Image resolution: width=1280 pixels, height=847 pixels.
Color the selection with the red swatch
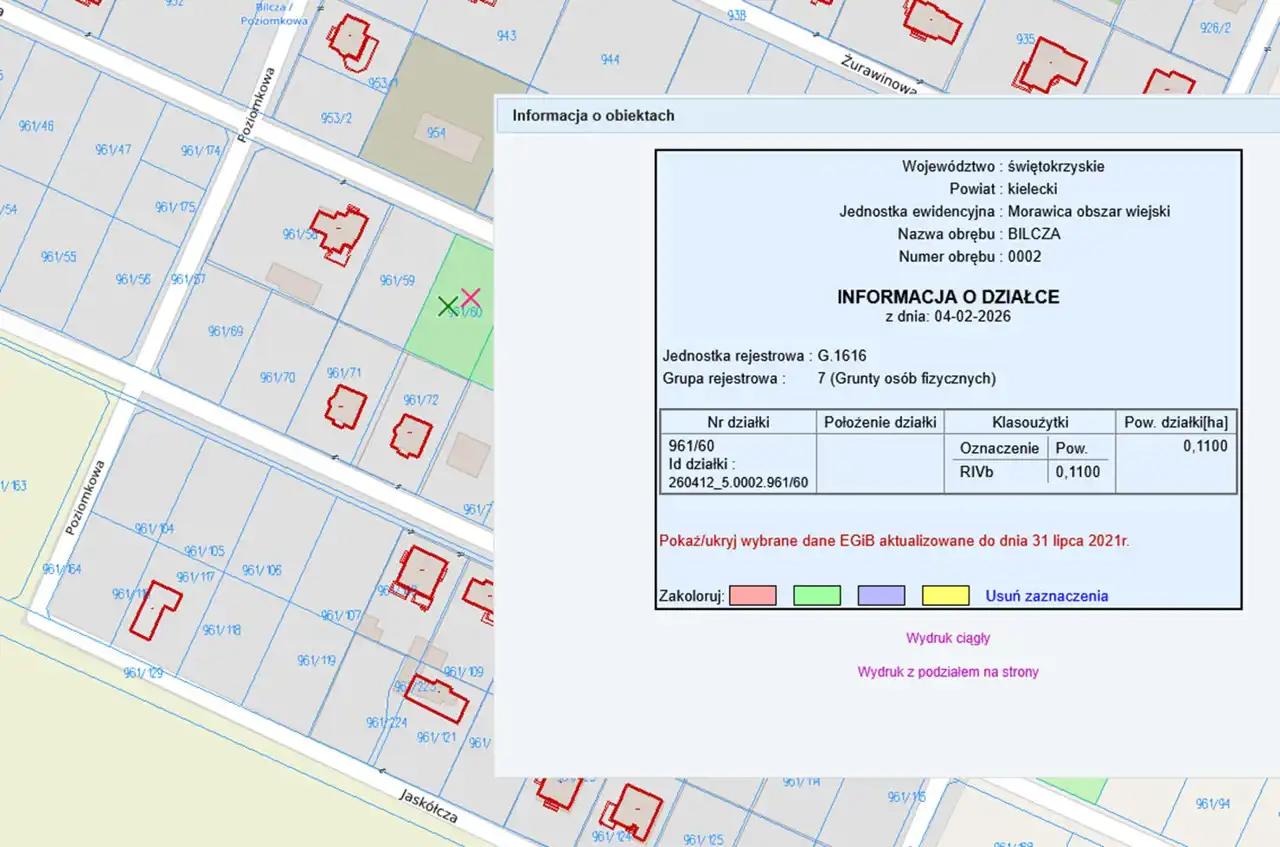point(753,596)
